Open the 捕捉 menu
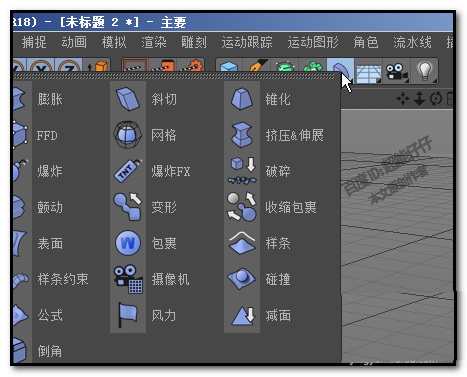The width and height of the screenshot is (467, 377). click(x=34, y=42)
